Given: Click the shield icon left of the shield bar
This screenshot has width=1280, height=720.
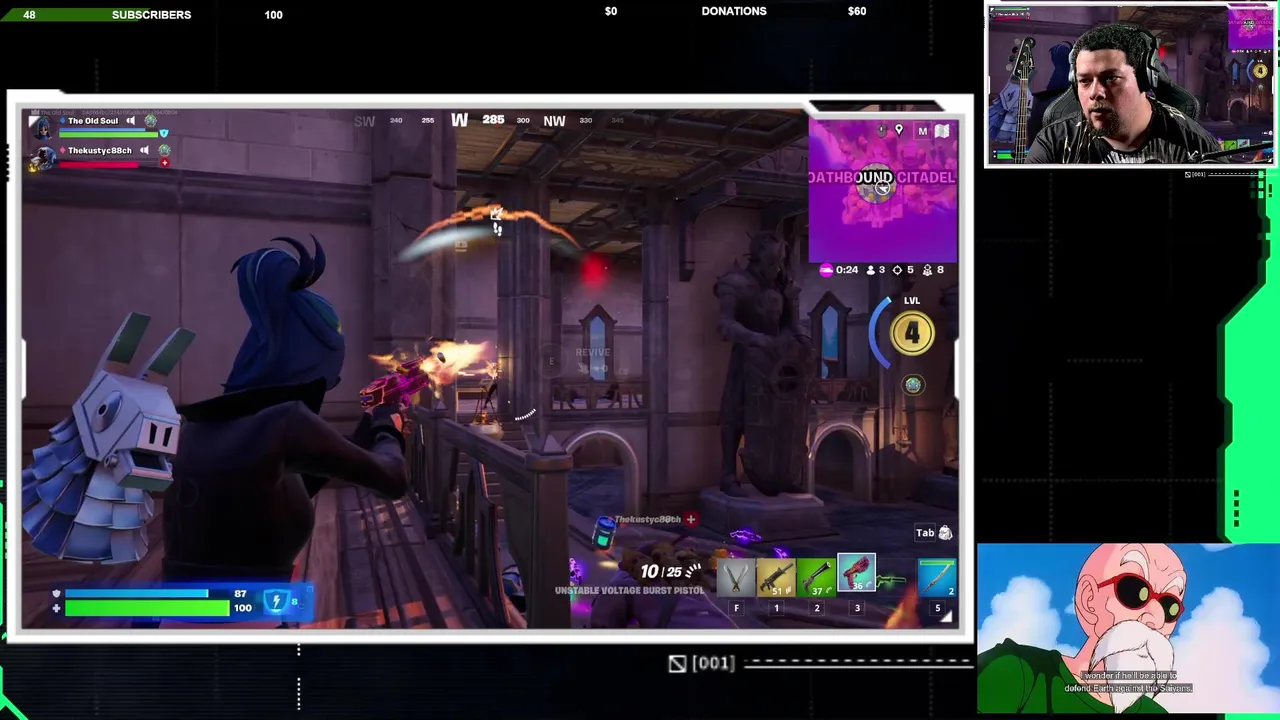Looking at the screenshot, I should tap(56, 594).
